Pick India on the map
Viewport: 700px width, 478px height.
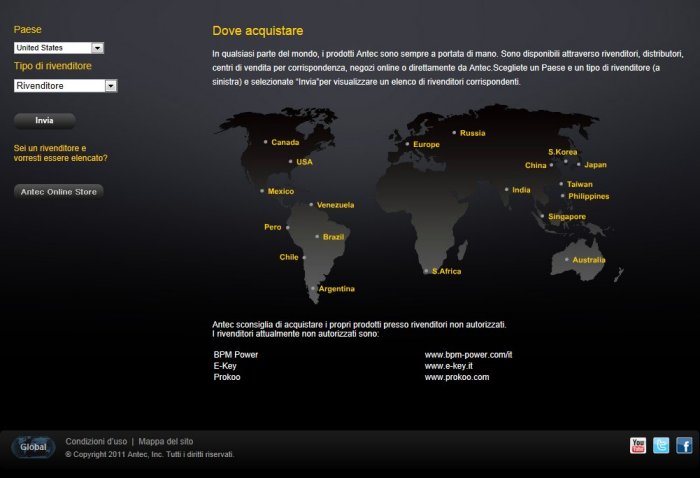click(x=521, y=190)
